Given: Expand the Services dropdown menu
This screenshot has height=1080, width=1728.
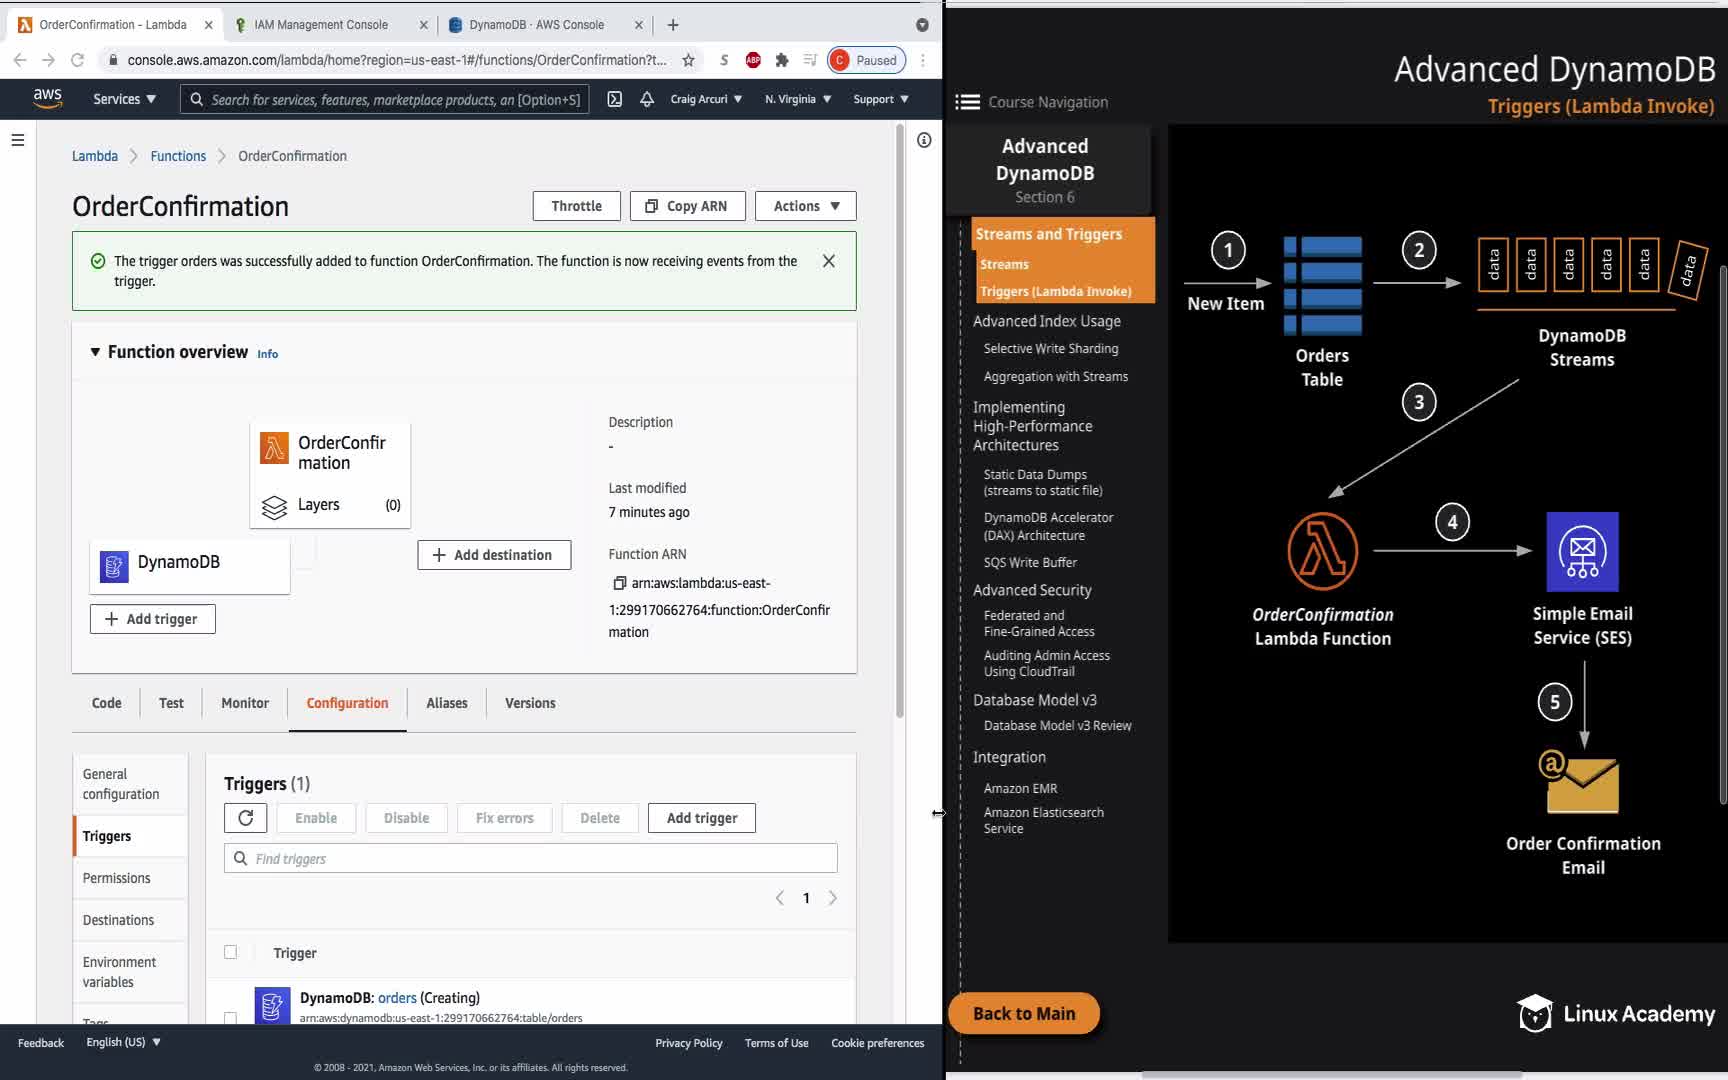Looking at the screenshot, I should click(124, 99).
